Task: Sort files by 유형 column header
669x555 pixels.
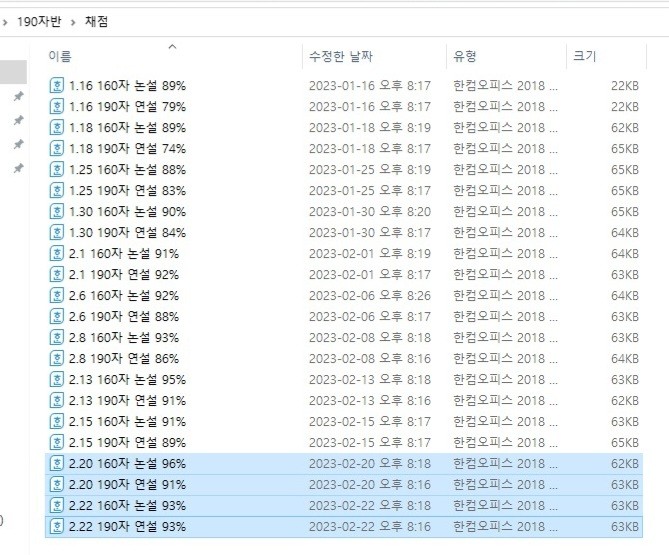Action: coord(465,57)
